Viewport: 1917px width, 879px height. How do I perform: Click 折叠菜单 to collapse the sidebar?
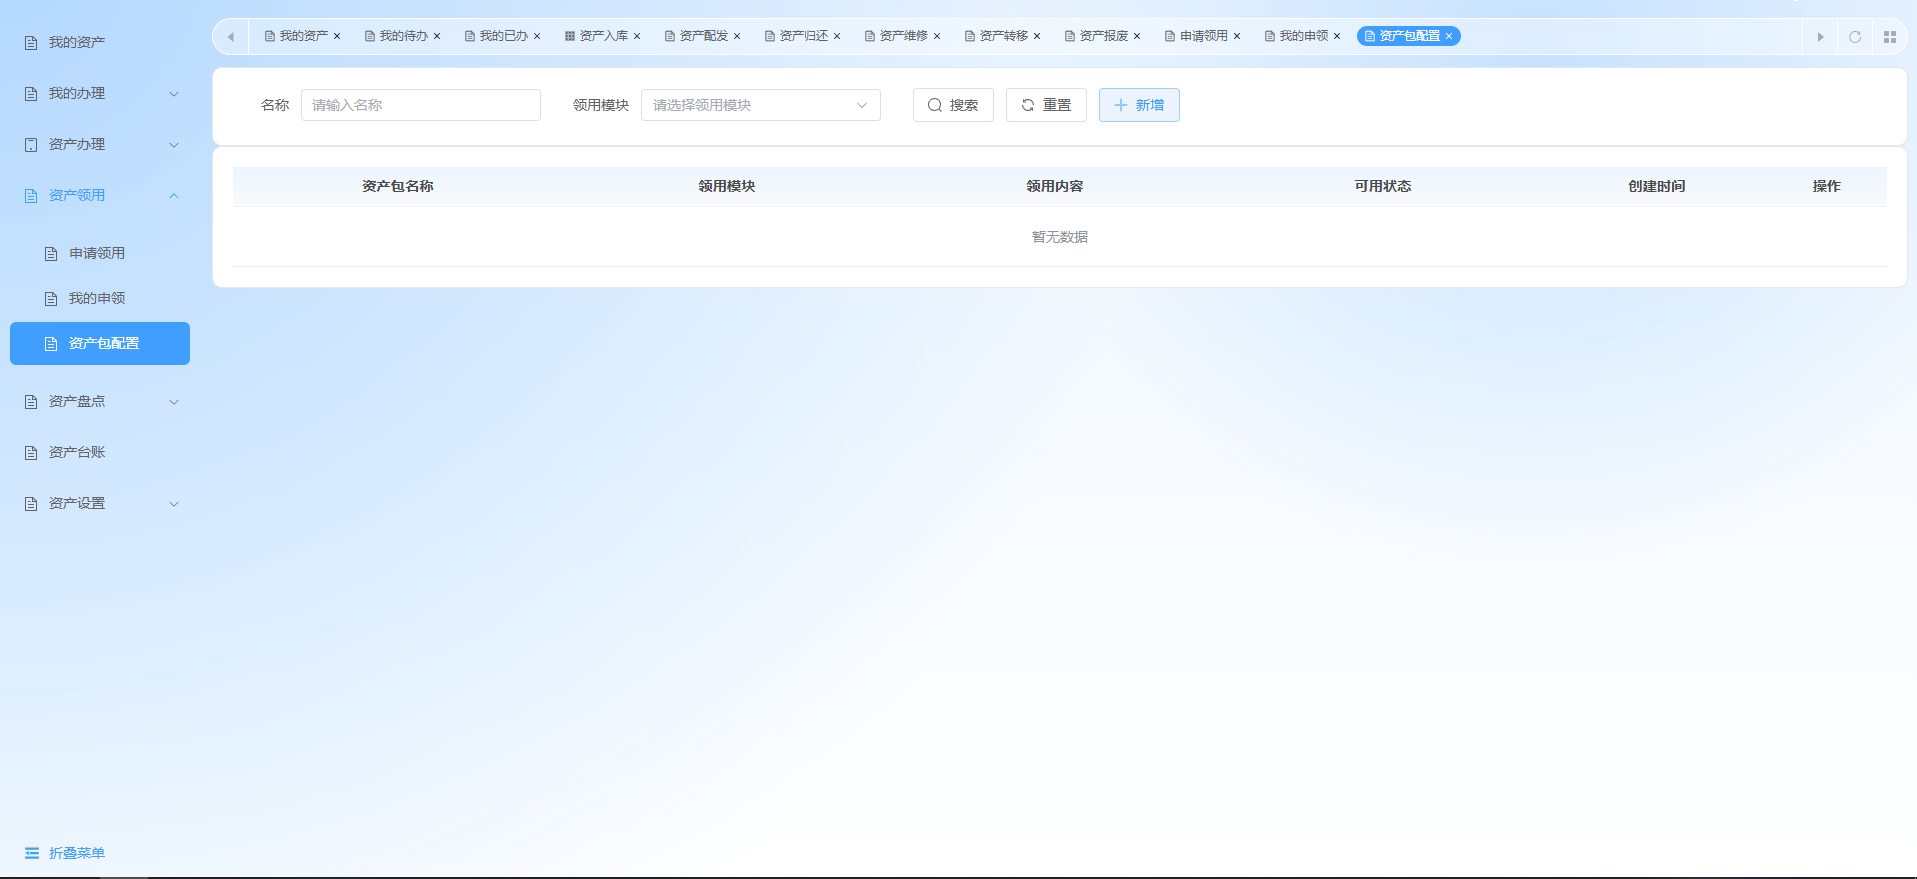[x=65, y=853]
